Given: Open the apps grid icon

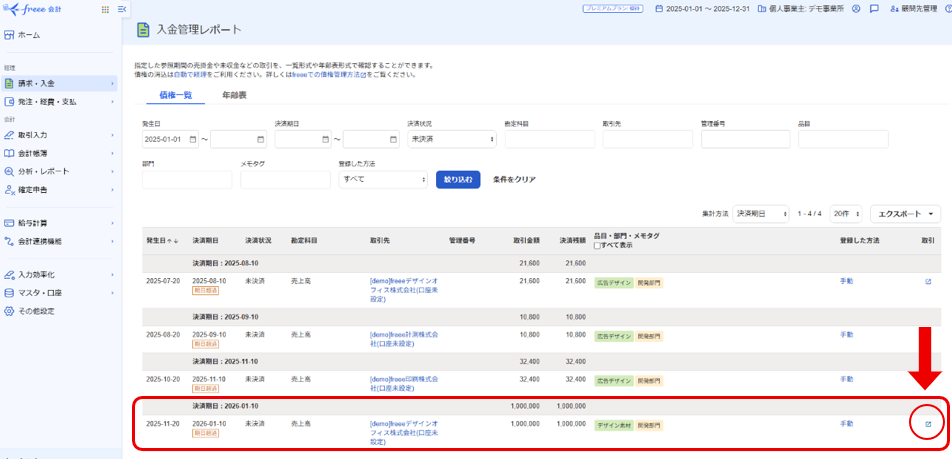Looking at the screenshot, I should click(105, 9).
